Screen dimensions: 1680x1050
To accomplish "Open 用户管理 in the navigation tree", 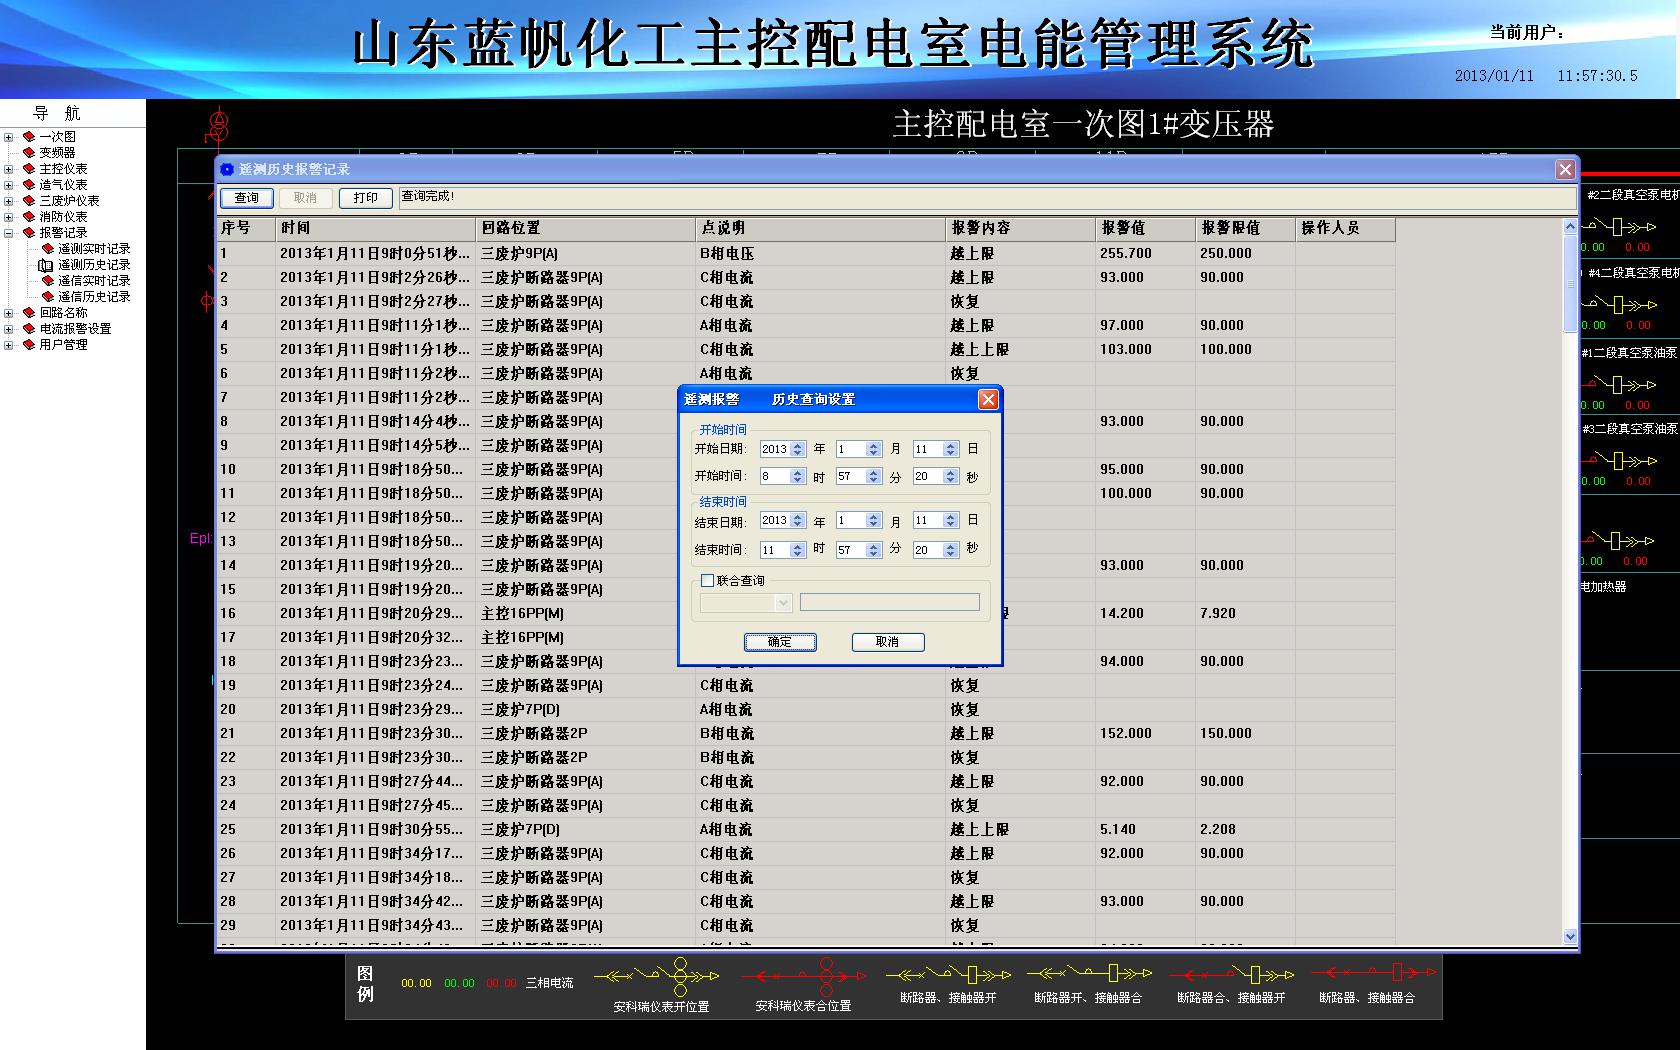I will (x=63, y=345).
